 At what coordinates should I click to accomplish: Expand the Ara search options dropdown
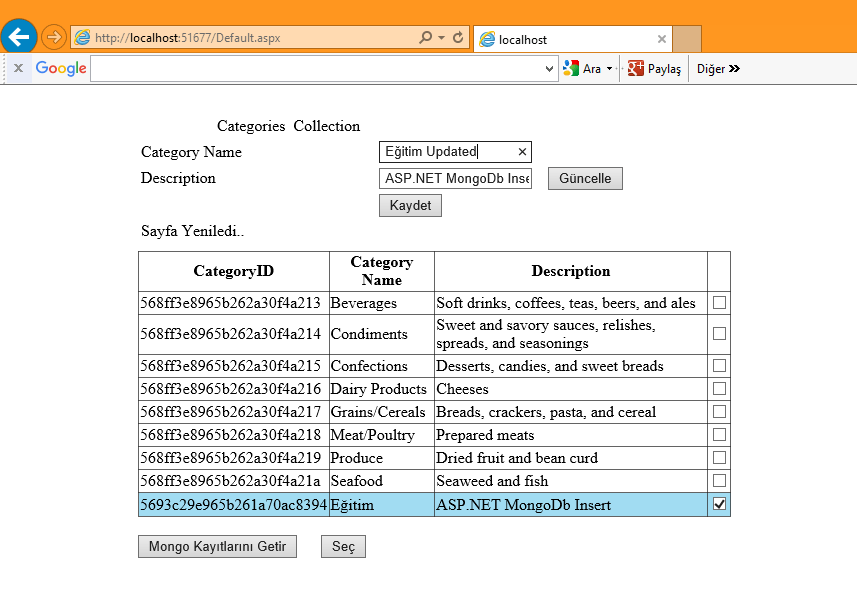[x=609, y=69]
